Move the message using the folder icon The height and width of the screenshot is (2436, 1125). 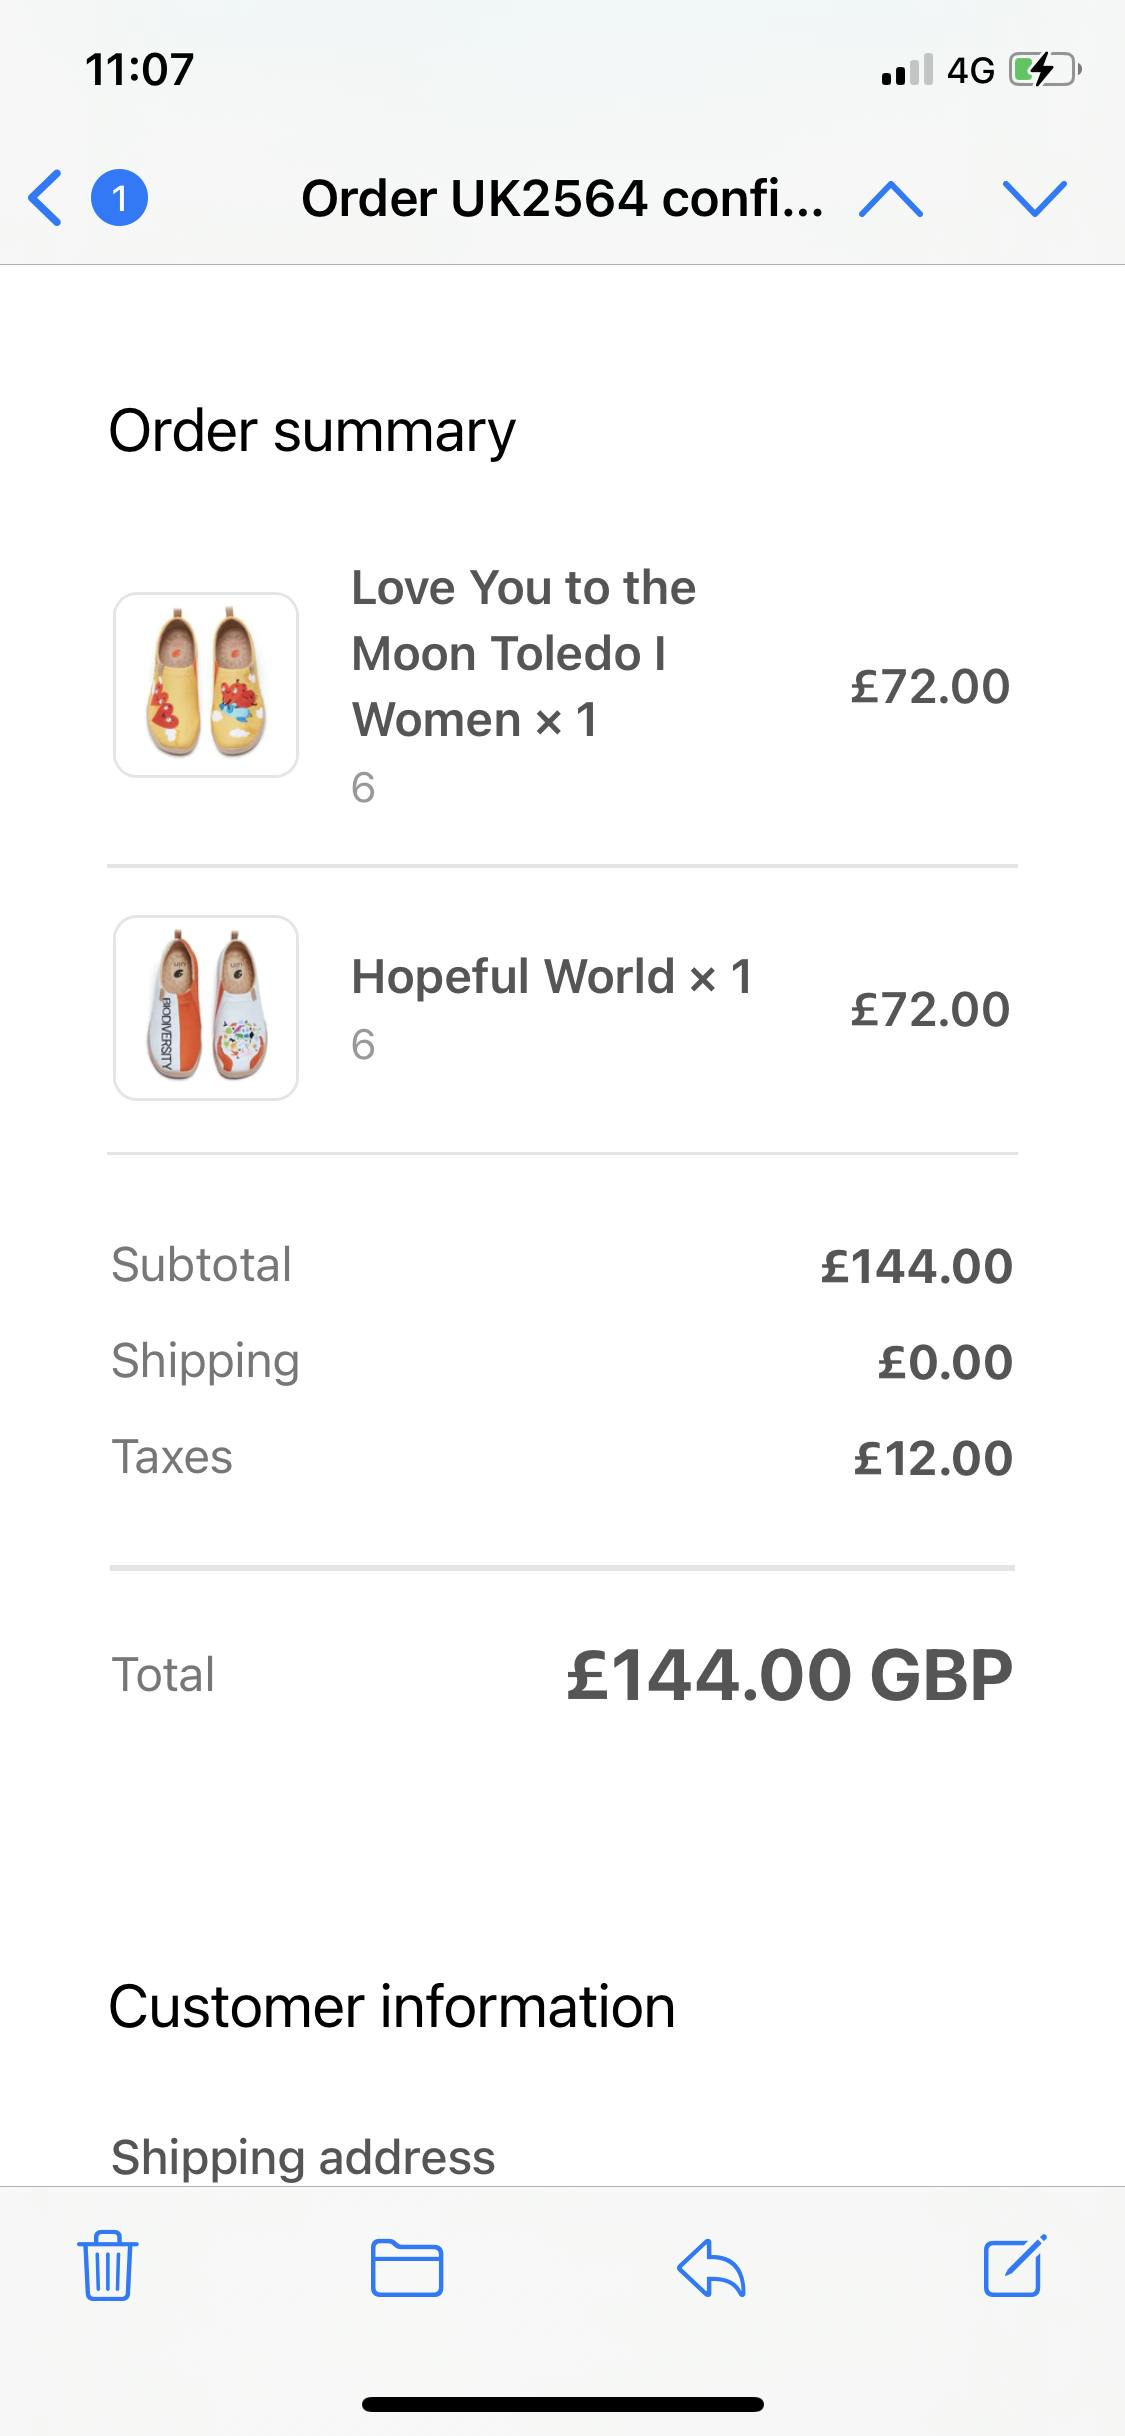point(407,2266)
